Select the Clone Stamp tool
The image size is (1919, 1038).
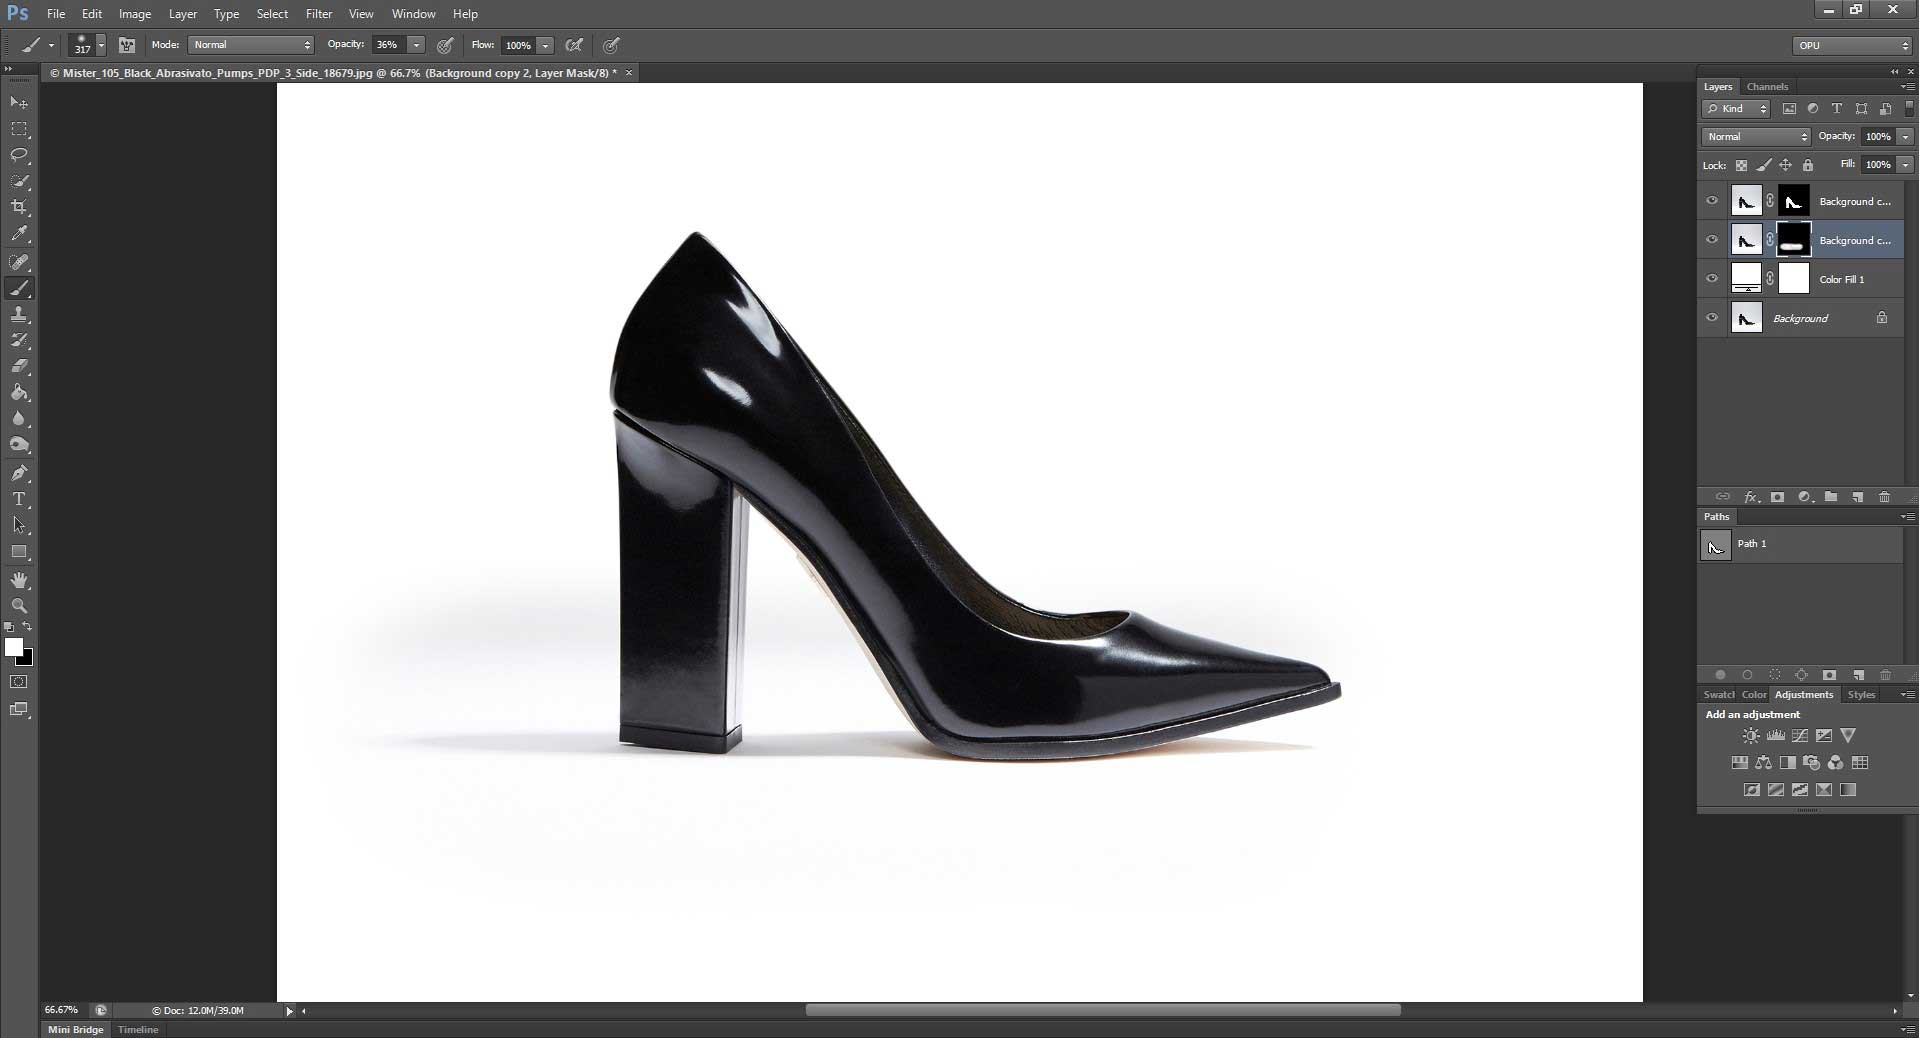click(18, 315)
